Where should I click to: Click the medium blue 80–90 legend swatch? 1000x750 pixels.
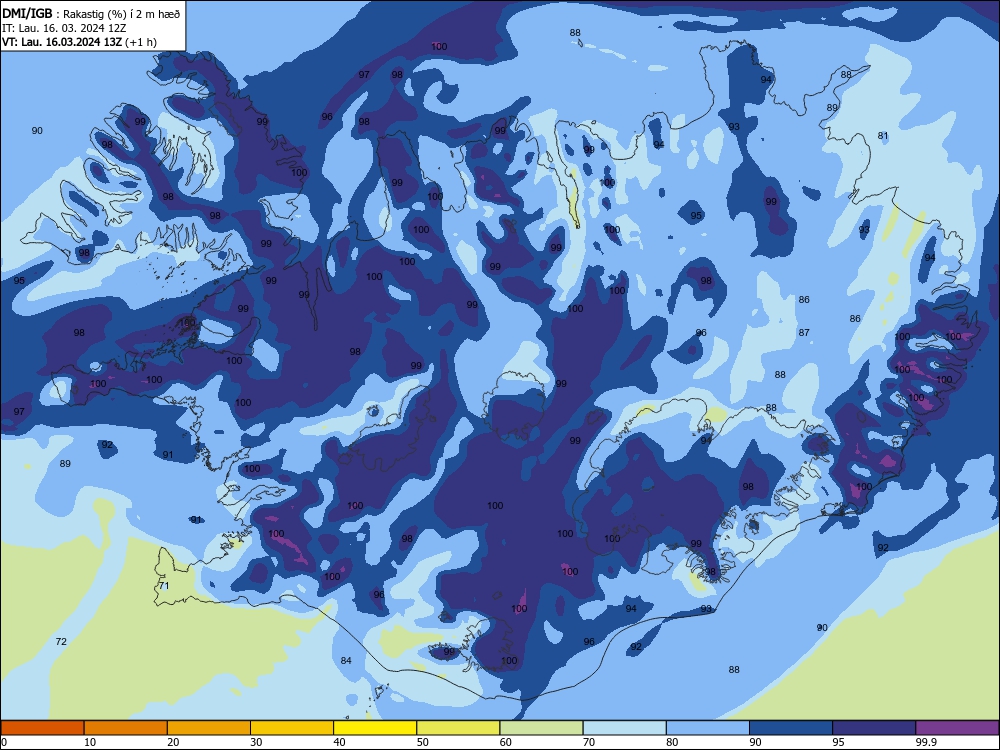coord(708,728)
